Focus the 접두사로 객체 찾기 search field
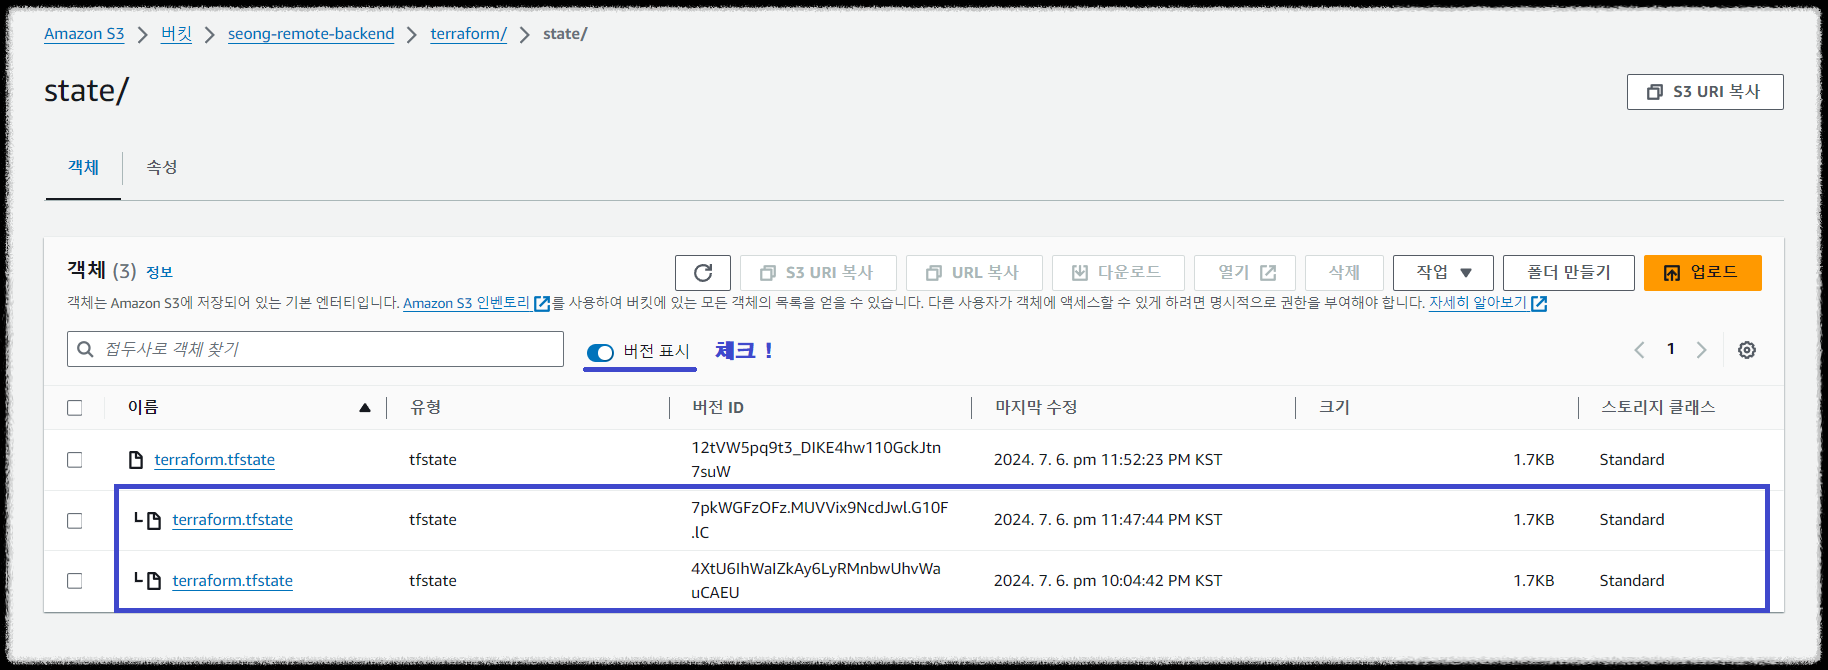Viewport: 1828px width, 670px height. click(x=315, y=349)
